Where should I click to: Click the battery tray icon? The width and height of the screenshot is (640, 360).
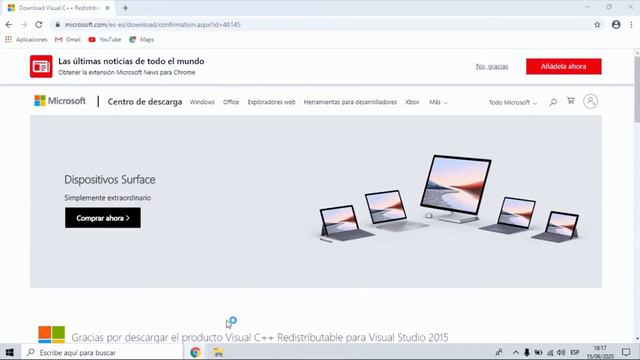click(538, 353)
